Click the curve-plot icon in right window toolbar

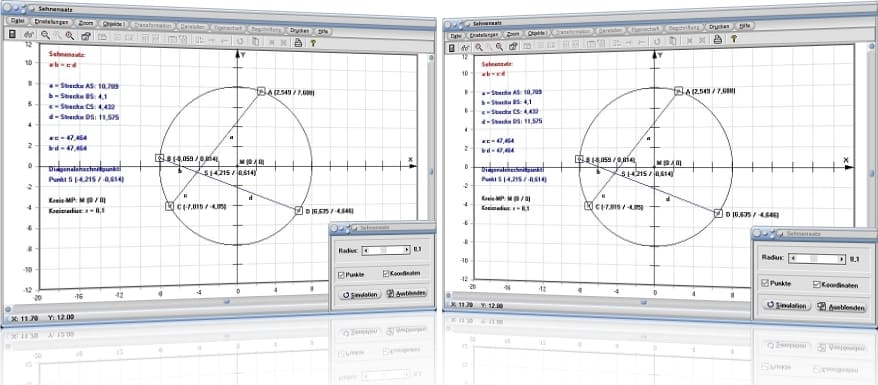pos(465,48)
